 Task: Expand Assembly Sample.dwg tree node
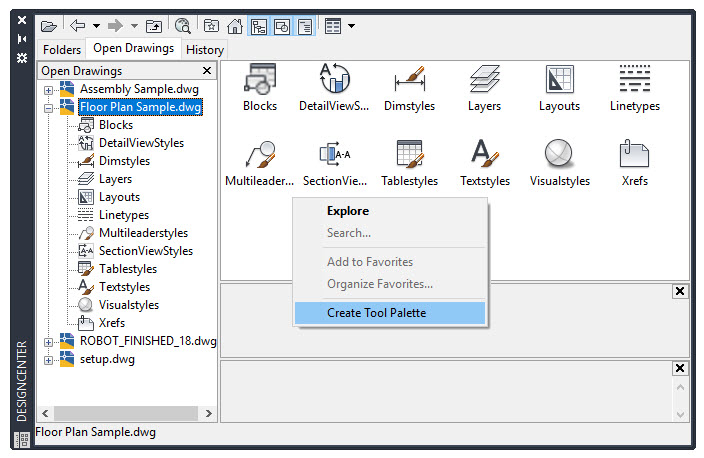[x=48, y=90]
